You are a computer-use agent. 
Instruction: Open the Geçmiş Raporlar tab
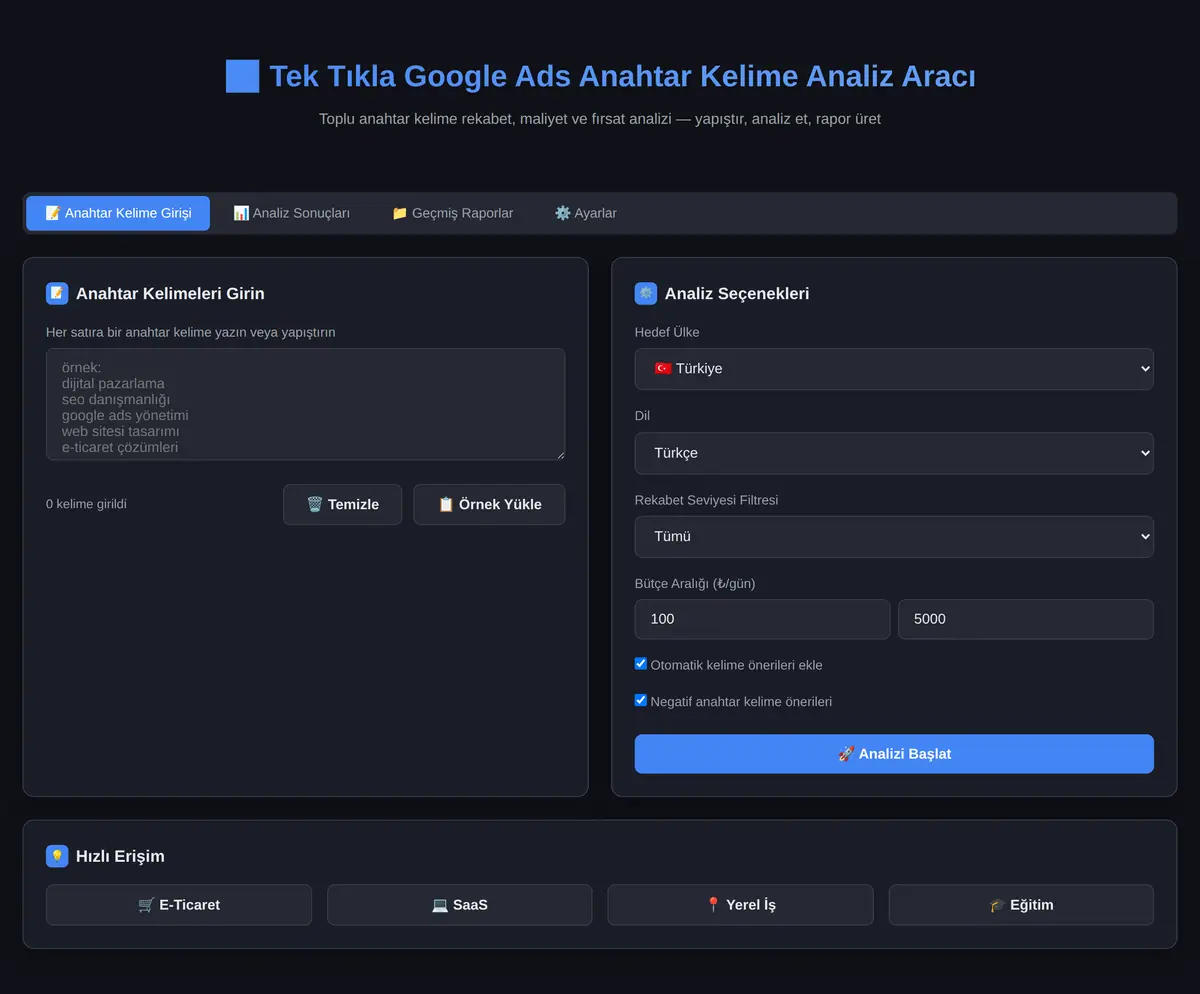452,213
